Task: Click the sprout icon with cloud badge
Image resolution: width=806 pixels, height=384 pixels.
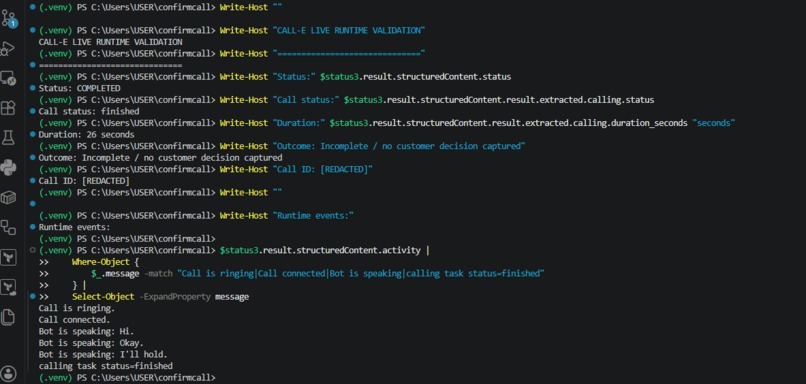Action: tap(8, 287)
